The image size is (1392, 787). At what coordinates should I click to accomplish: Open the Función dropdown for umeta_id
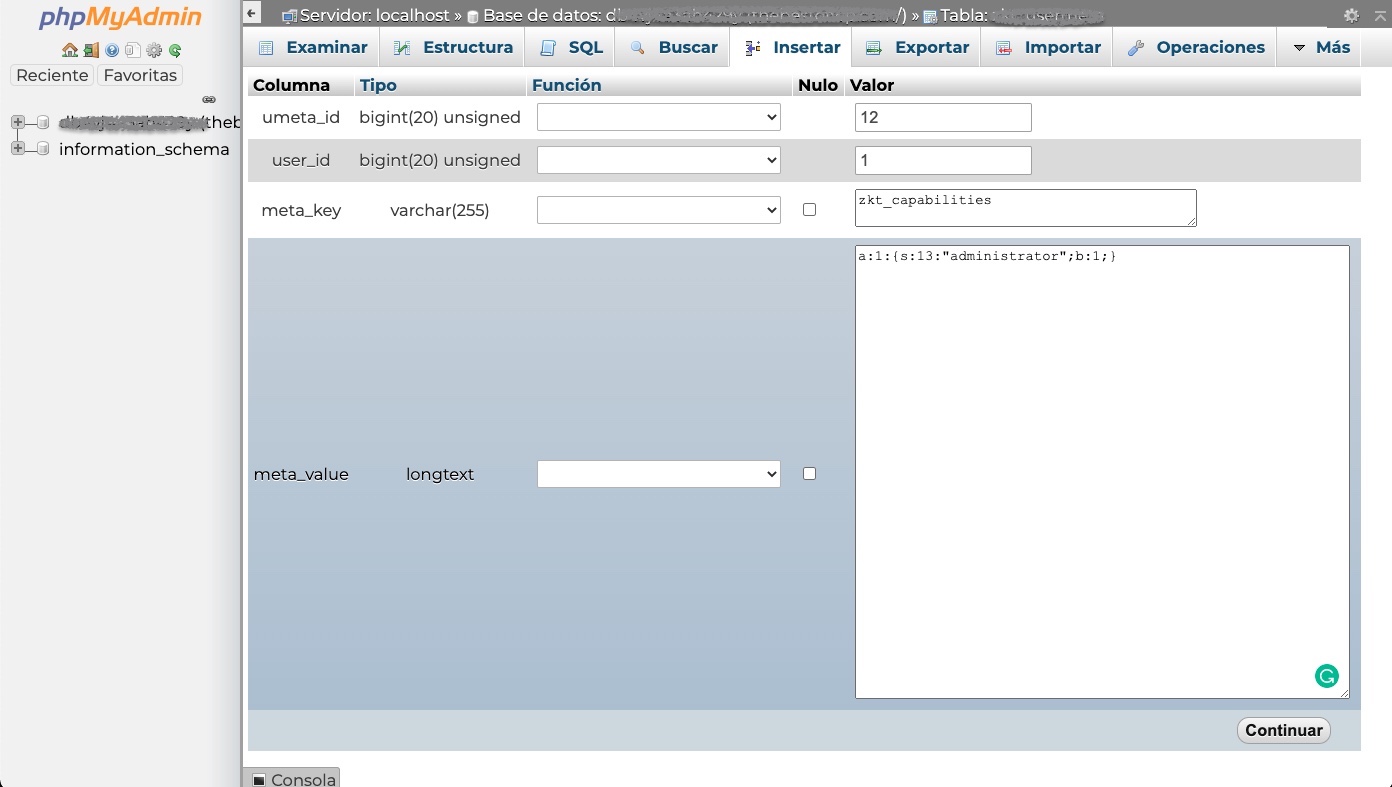tap(658, 118)
